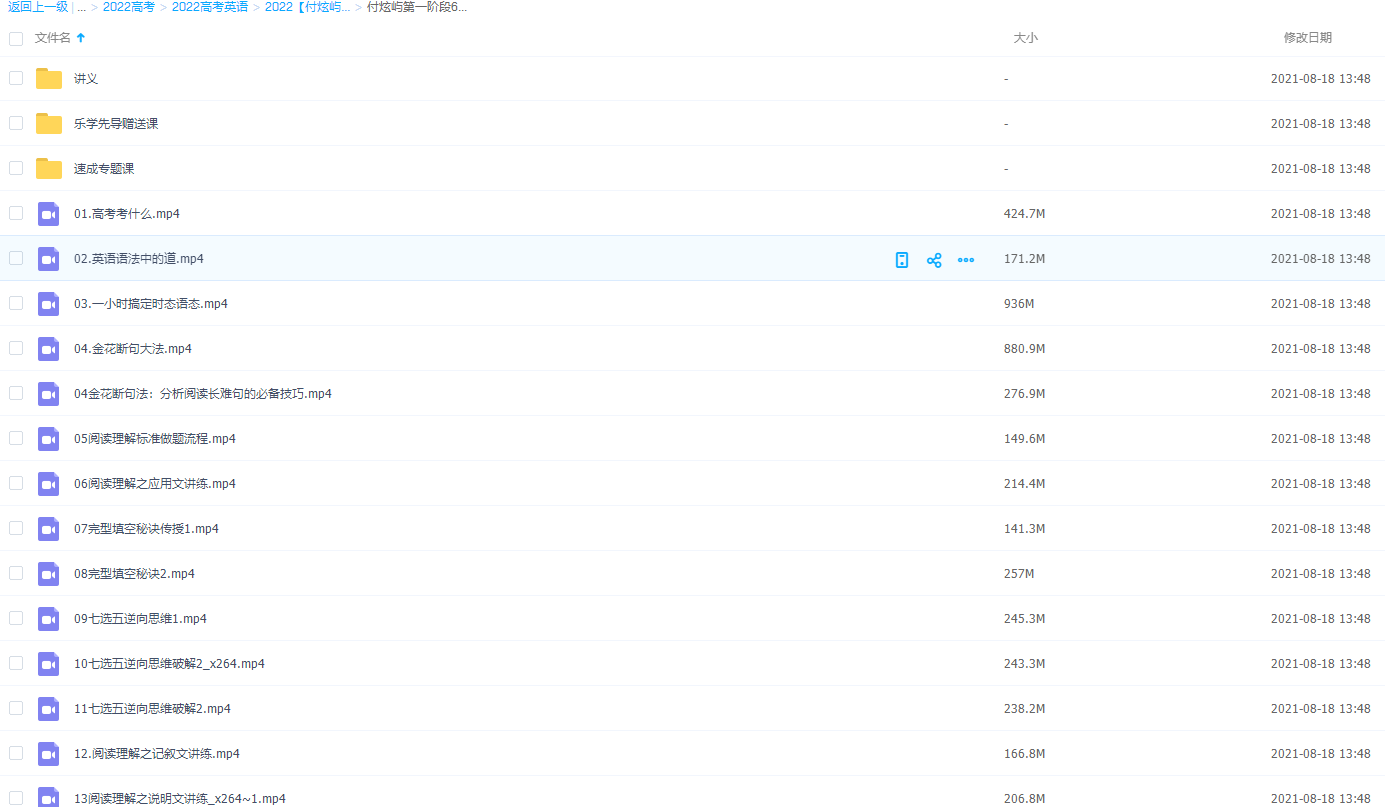Click the share icon on 02.英语语法中的道.mp4 row
Image resolution: width=1385 pixels, height=807 pixels.
(x=934, y=260)
